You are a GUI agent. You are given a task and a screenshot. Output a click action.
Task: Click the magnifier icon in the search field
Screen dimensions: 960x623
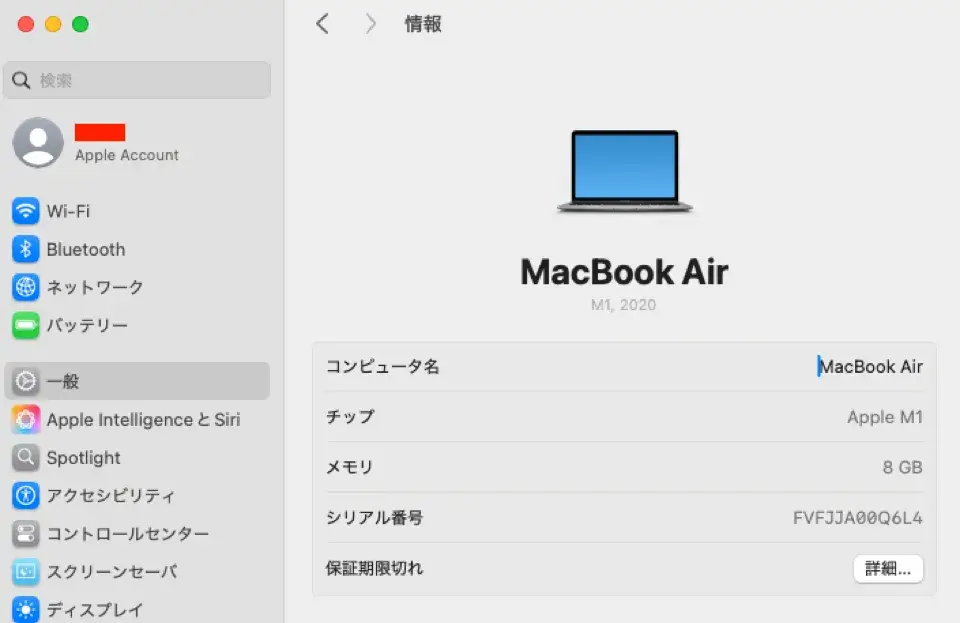[21, 80]
